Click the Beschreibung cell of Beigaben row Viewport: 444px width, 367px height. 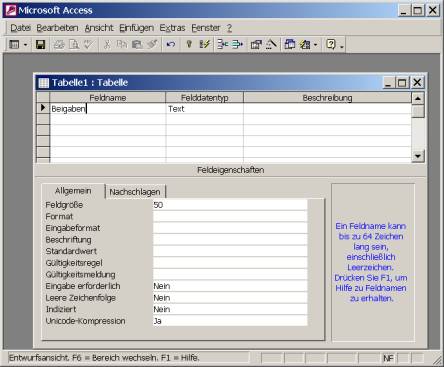[x=327, y=109]
